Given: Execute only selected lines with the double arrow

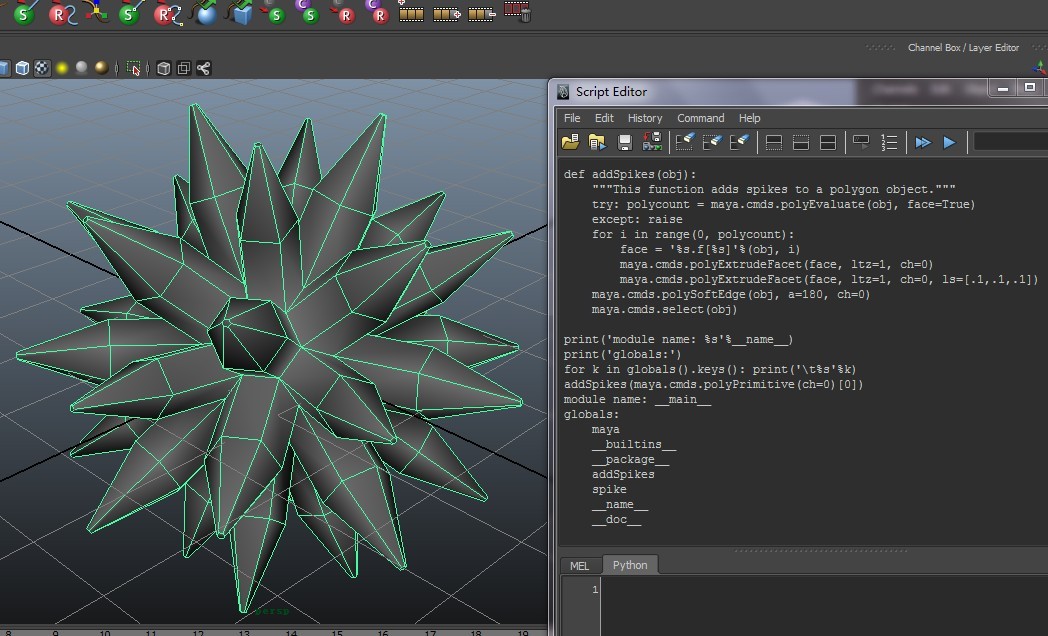Looking at the screenshot, I should (x=922, y=142).
